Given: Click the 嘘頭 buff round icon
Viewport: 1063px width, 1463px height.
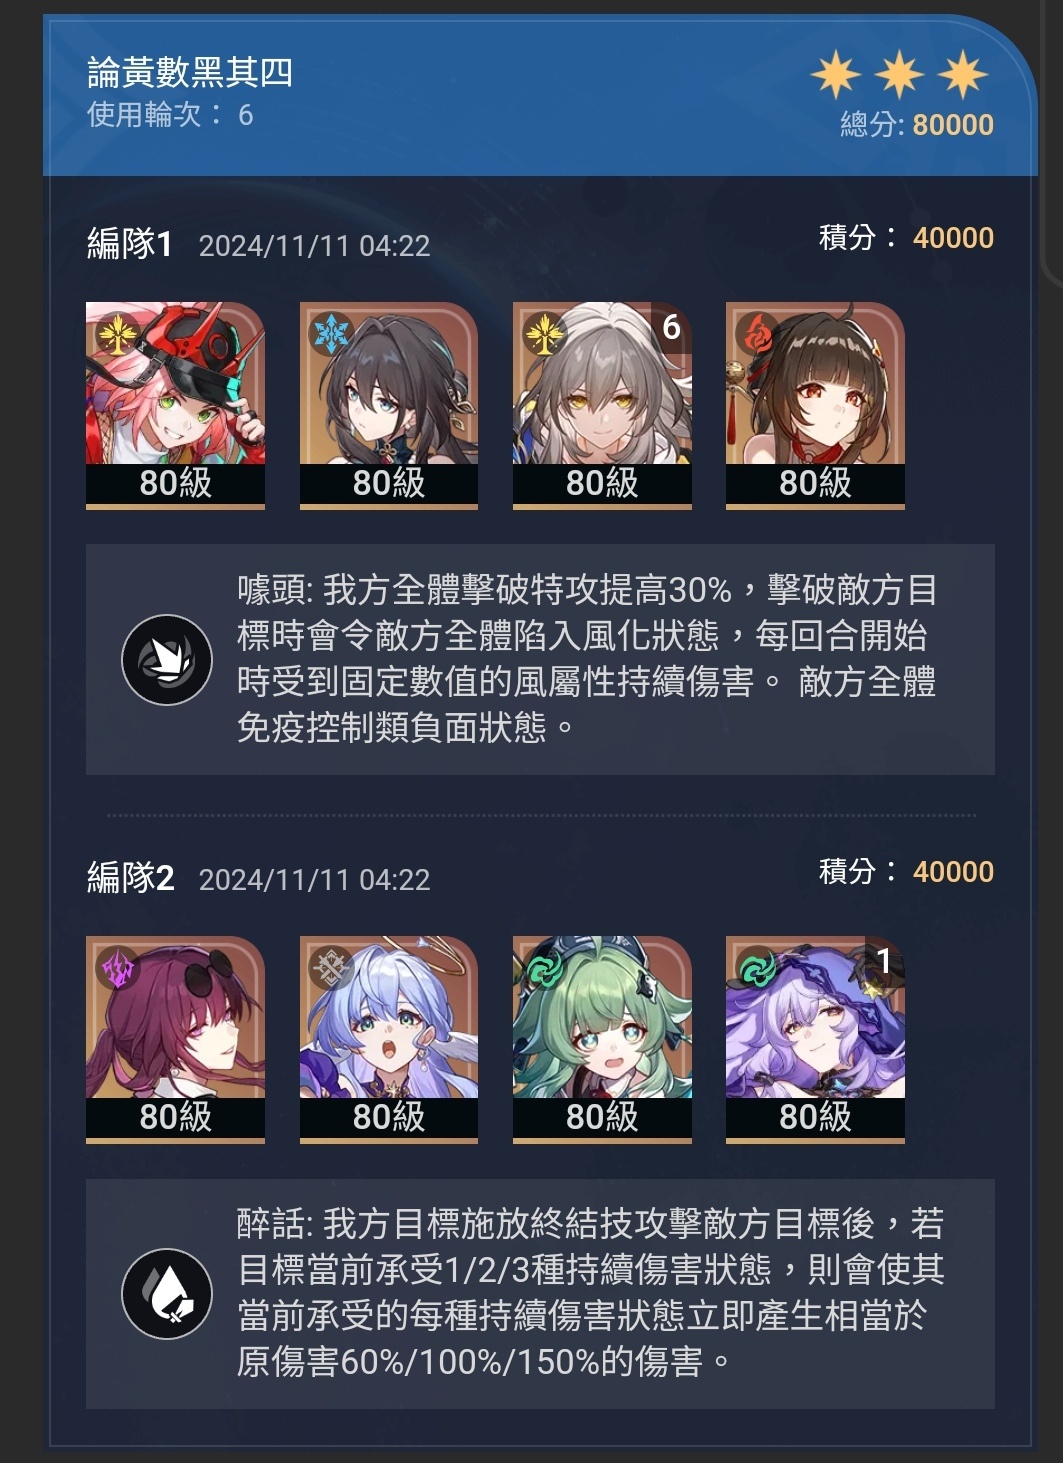Looking at the screenshot, I should tap(167, 660).
